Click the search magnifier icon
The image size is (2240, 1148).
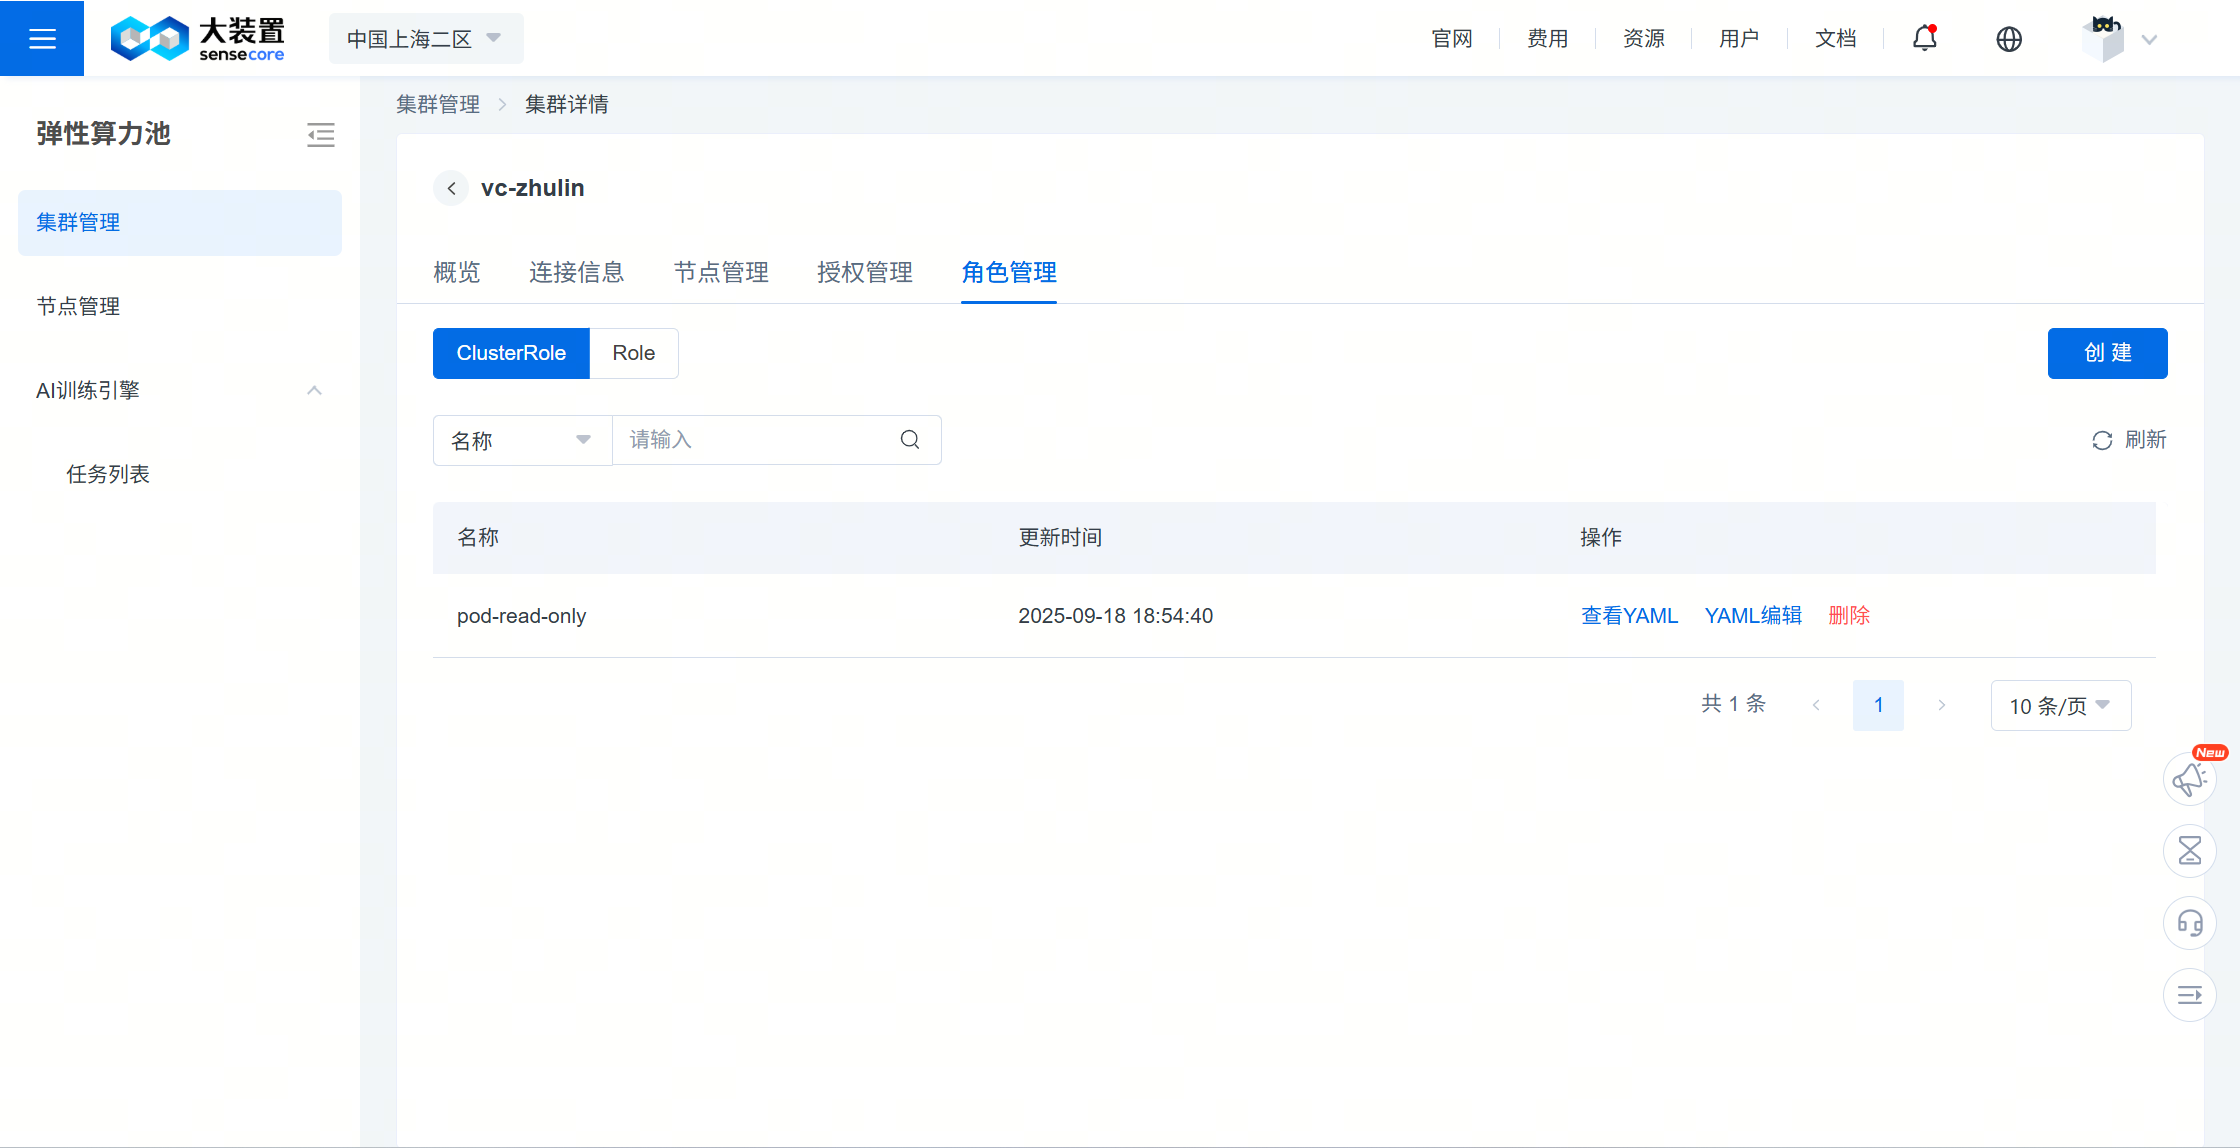[x=909, y=440]
